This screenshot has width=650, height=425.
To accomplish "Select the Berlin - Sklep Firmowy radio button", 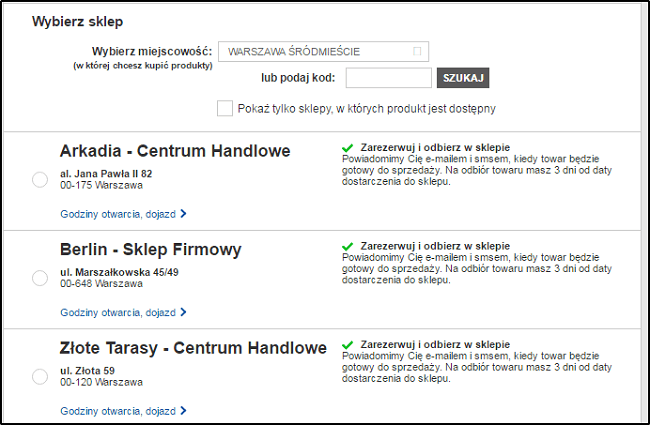I will [x=40, y=277].
